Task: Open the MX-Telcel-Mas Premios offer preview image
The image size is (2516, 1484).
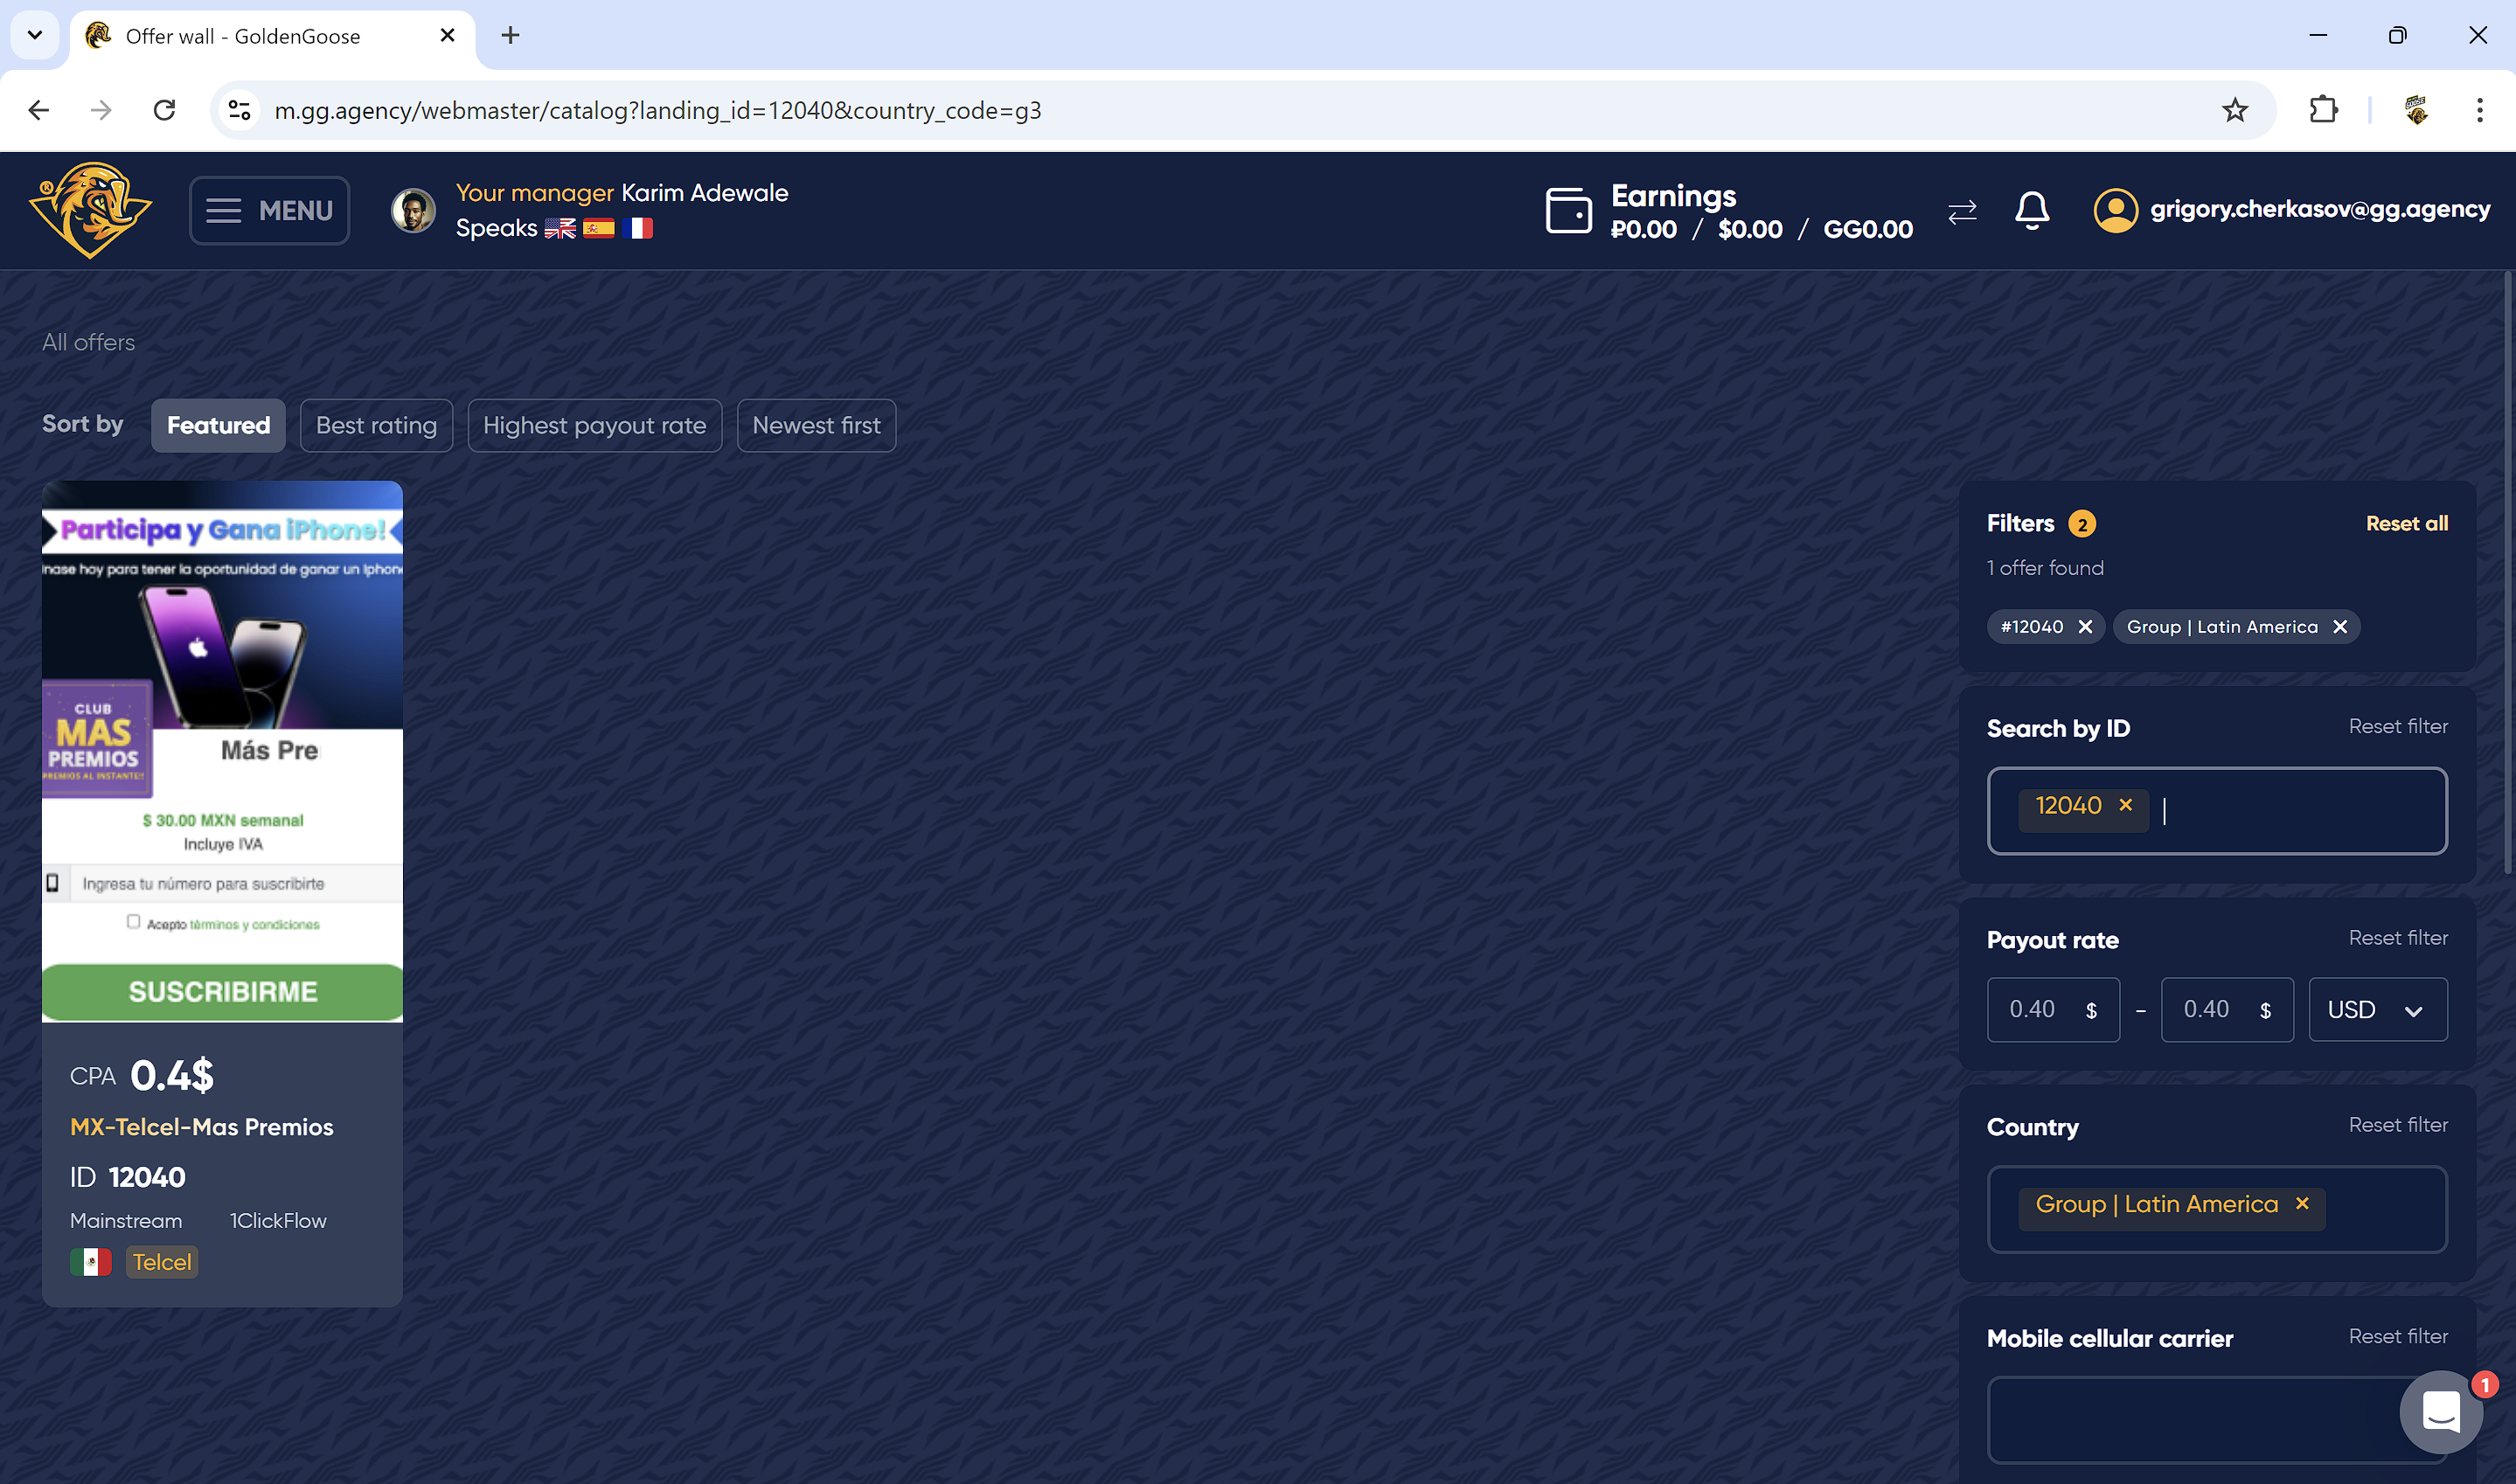Action: pyautogui.click(x=222, y=752)
